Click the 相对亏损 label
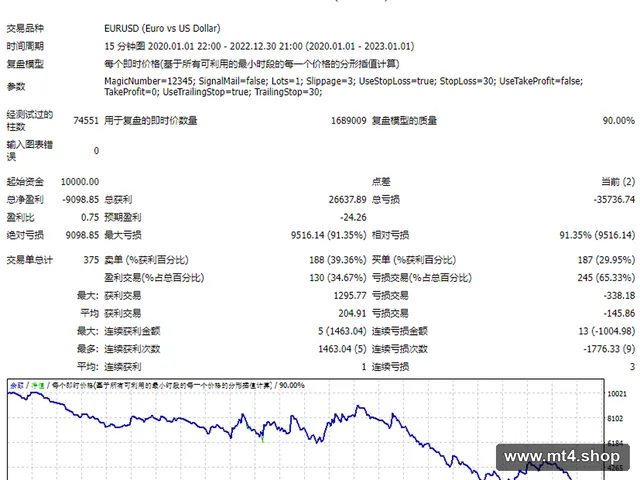Image resolution: width=640 pixels, height=480 pixels. click(x=390, y=235)
